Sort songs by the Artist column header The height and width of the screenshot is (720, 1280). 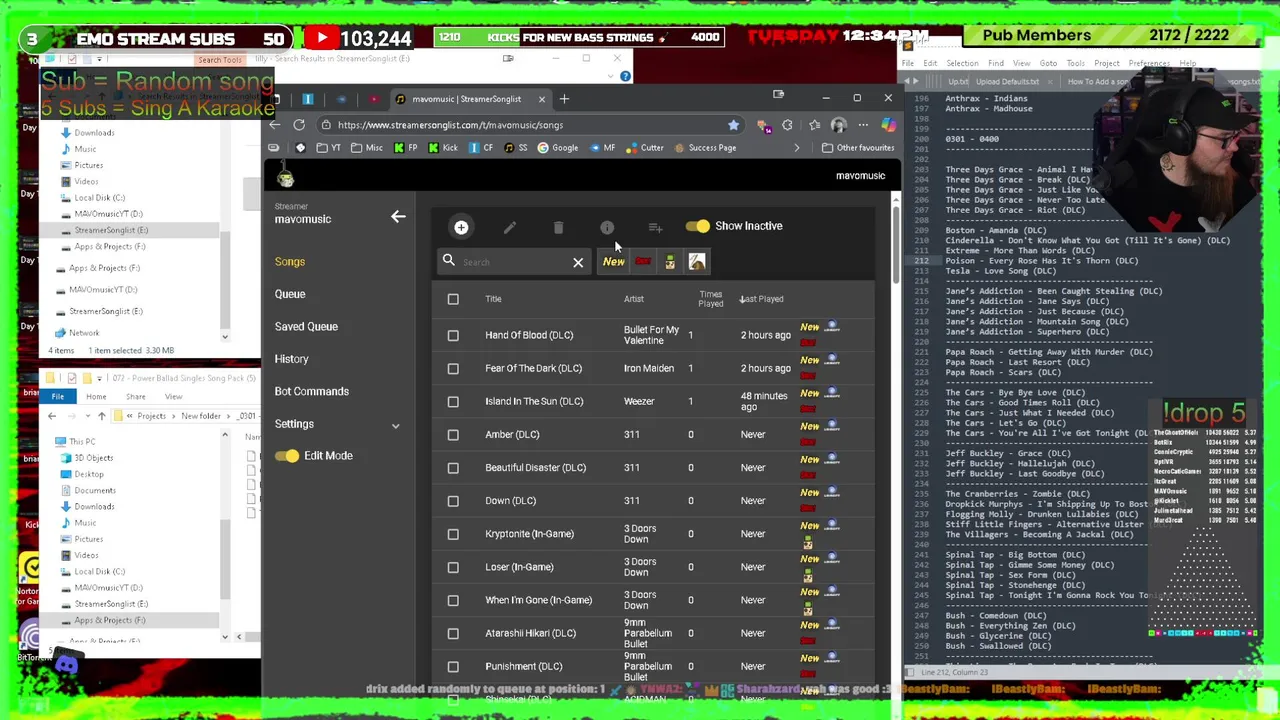(x=634, y=299)
